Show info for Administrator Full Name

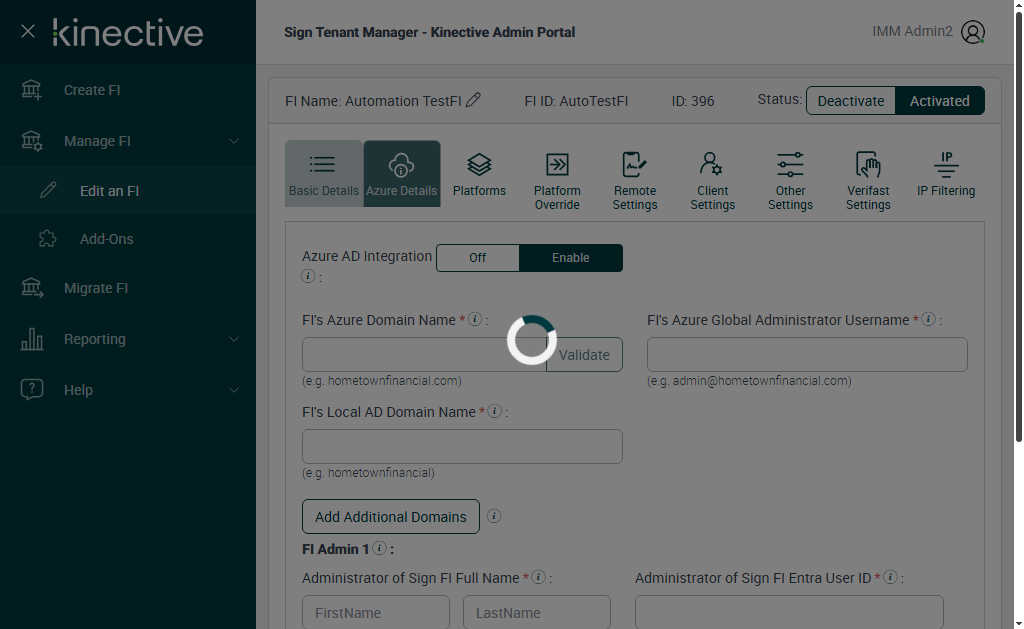point(538,577)
